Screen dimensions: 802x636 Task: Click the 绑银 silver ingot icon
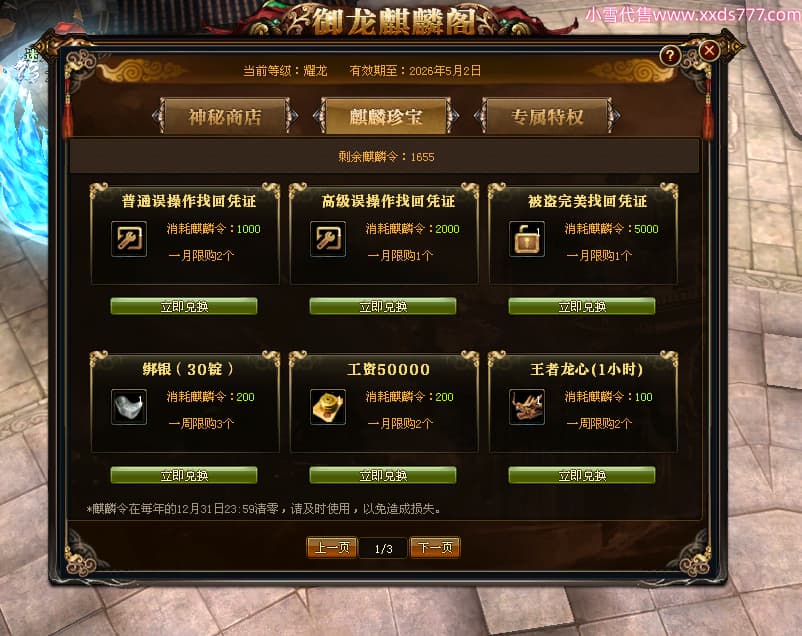tap(129, 407)
